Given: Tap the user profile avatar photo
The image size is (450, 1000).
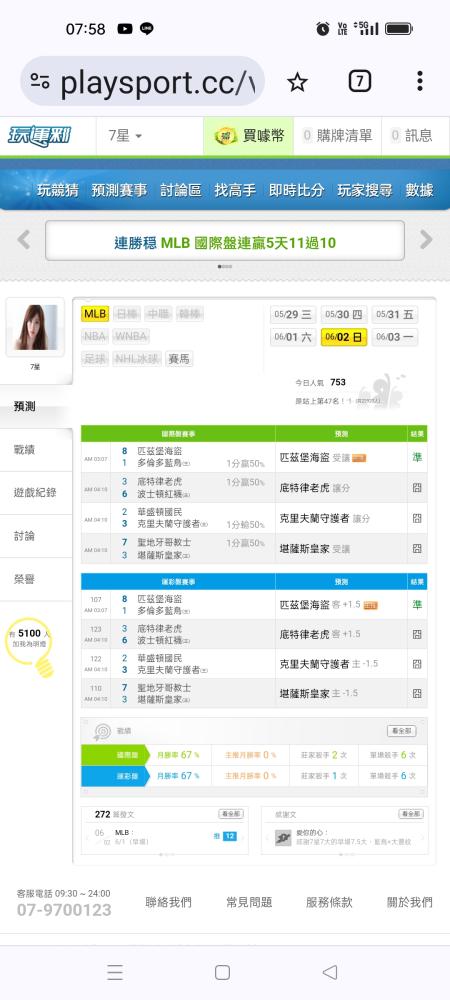Looking at the screenshot, I should [35, 327].
